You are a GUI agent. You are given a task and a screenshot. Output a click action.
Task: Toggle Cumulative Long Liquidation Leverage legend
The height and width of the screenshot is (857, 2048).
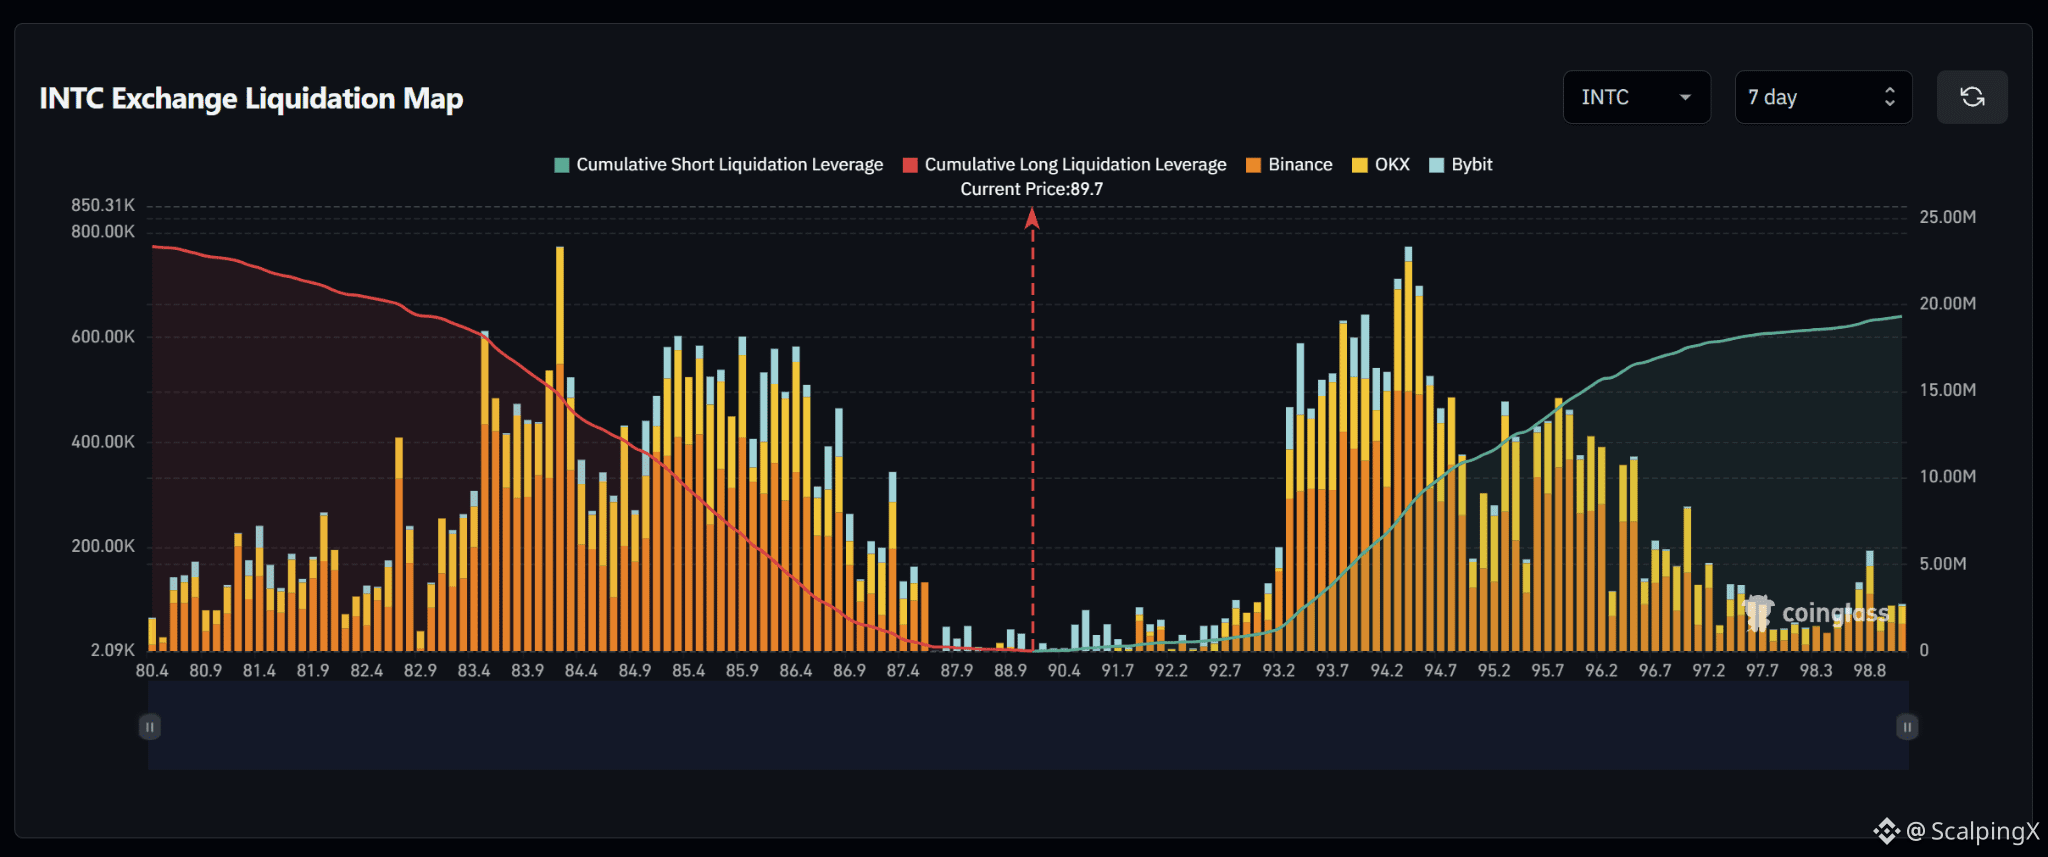point(1064,165)
